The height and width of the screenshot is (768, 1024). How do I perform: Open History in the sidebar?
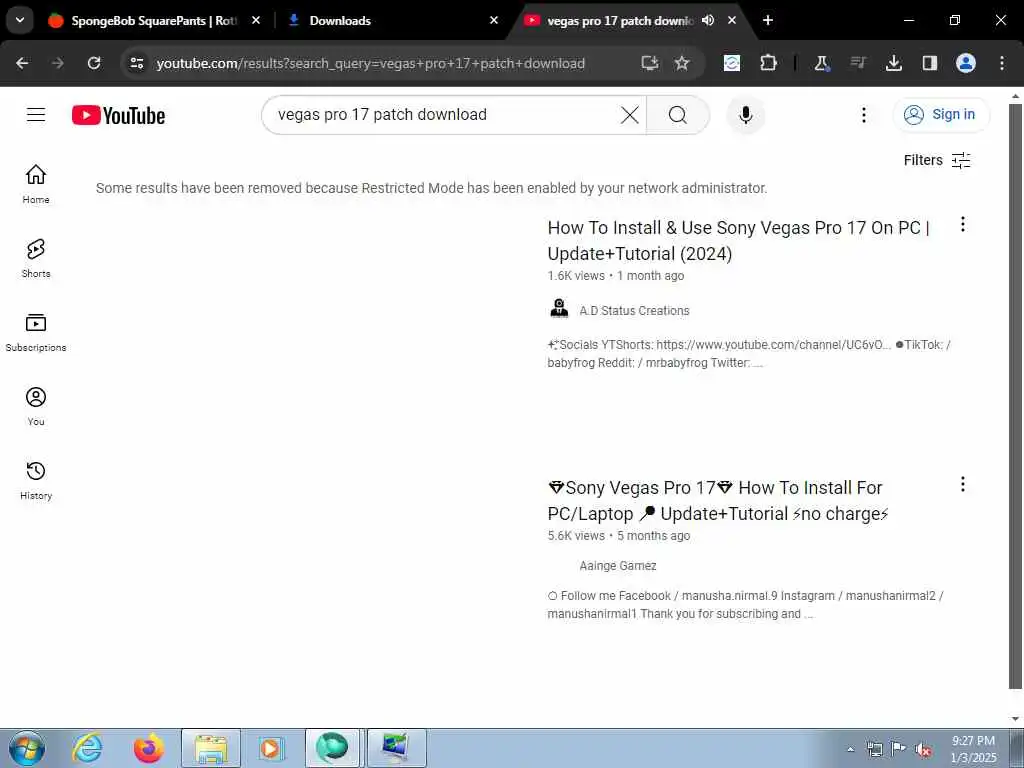pos(36,480)
